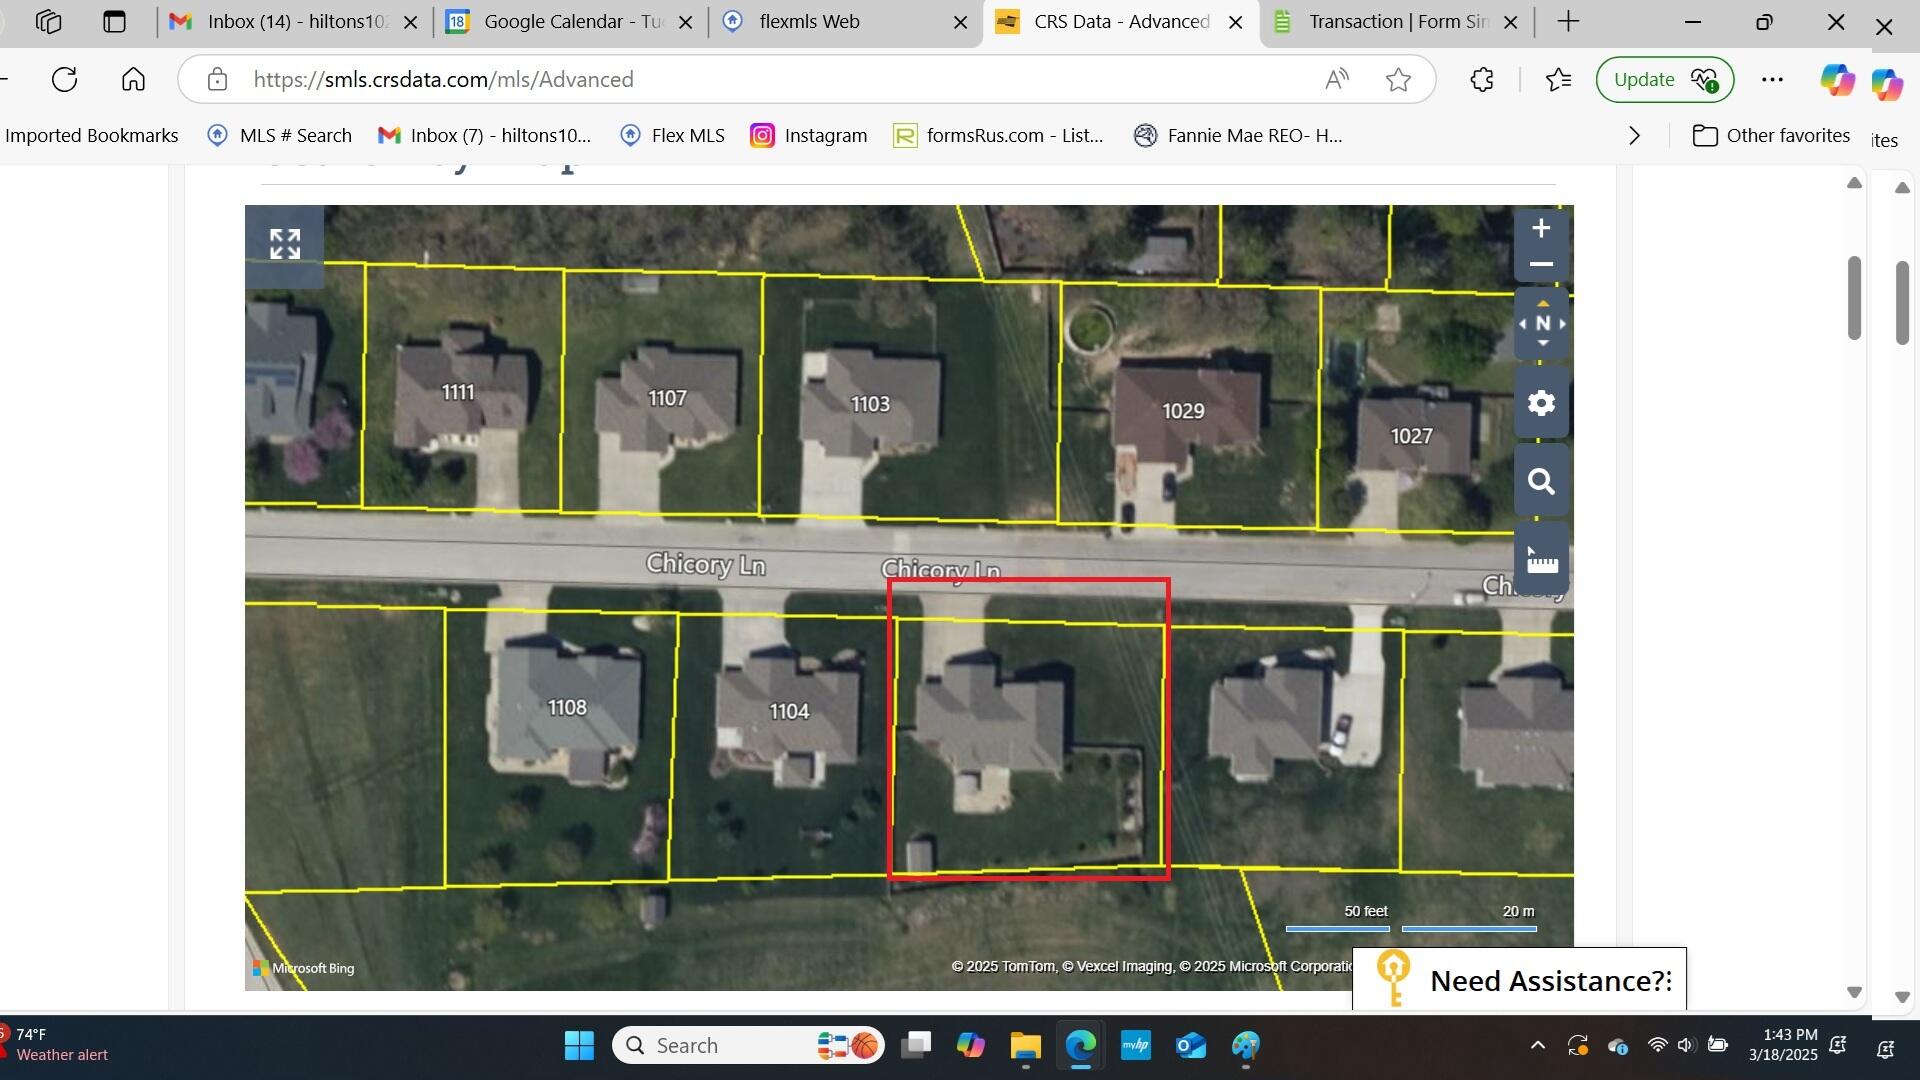Close the CRS Data tab
This screenshot has height=1080, width=1920.
pos(1236,22)
